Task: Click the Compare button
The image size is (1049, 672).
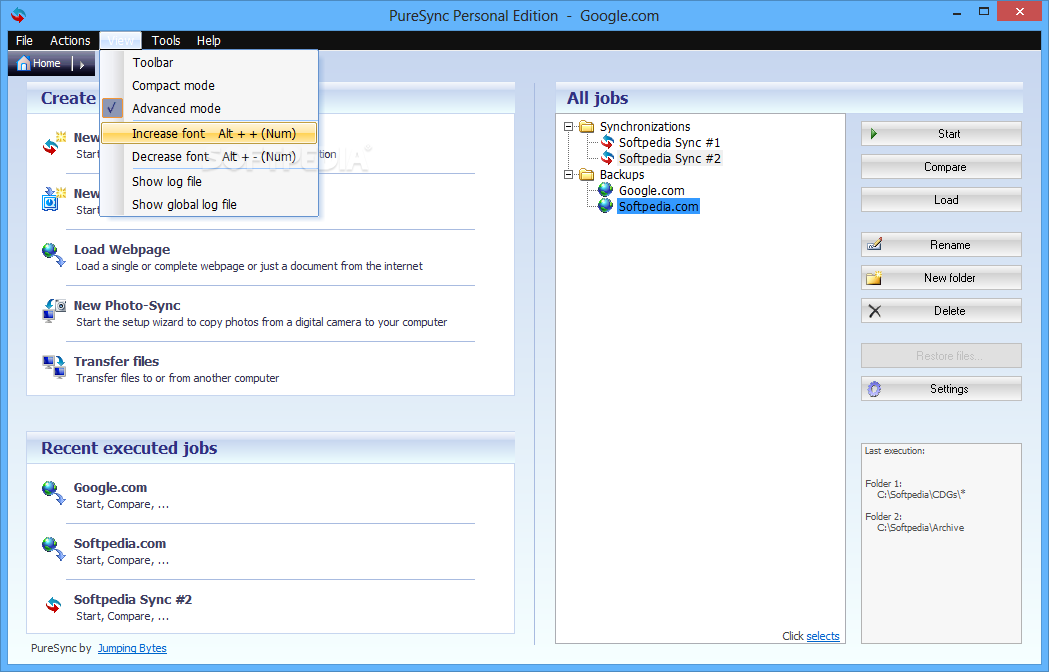Action: (941, 167)
